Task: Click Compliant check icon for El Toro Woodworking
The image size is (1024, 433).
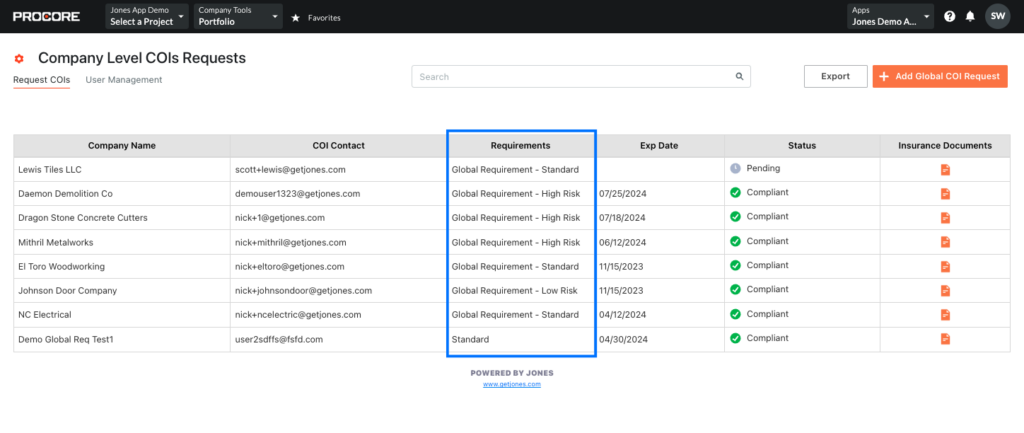Action: point(735,265)
